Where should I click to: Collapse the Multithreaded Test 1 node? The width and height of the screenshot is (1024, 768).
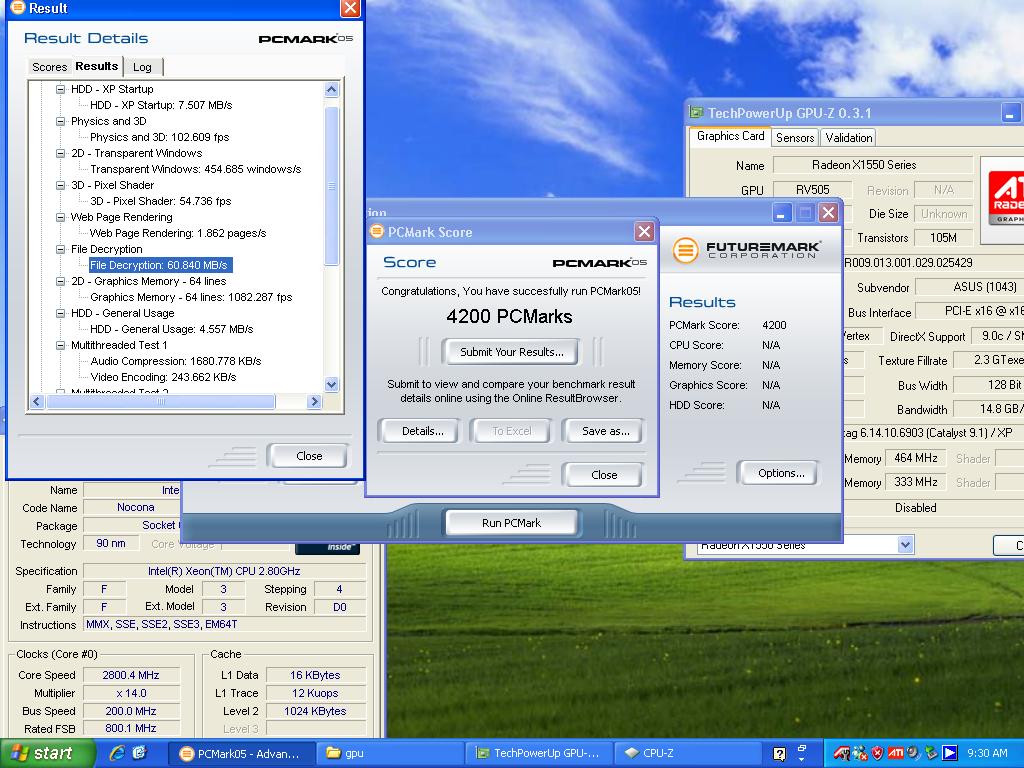(x=60, y=345)
